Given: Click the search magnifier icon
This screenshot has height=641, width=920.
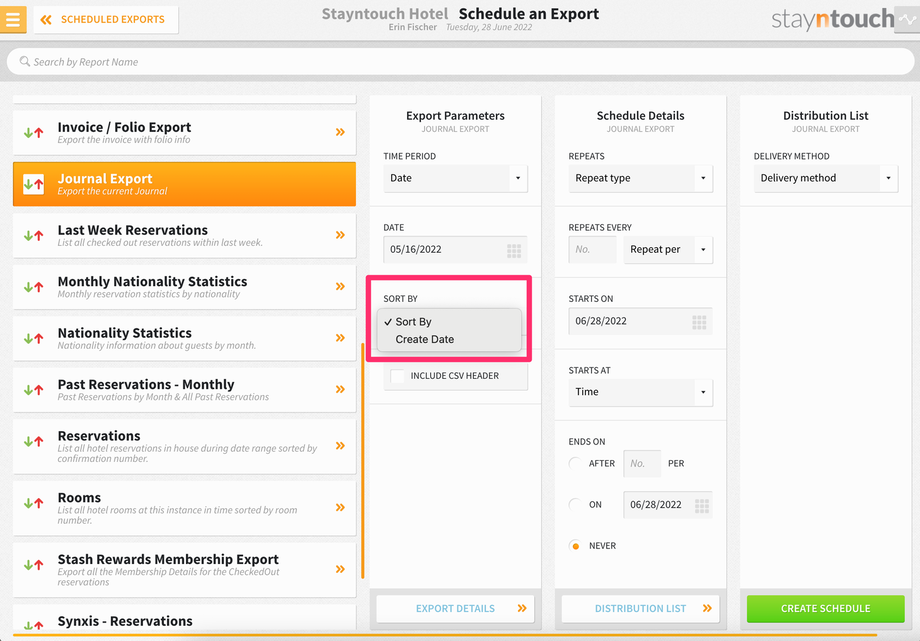Looking at the screenshot, I should click(25, 62).
